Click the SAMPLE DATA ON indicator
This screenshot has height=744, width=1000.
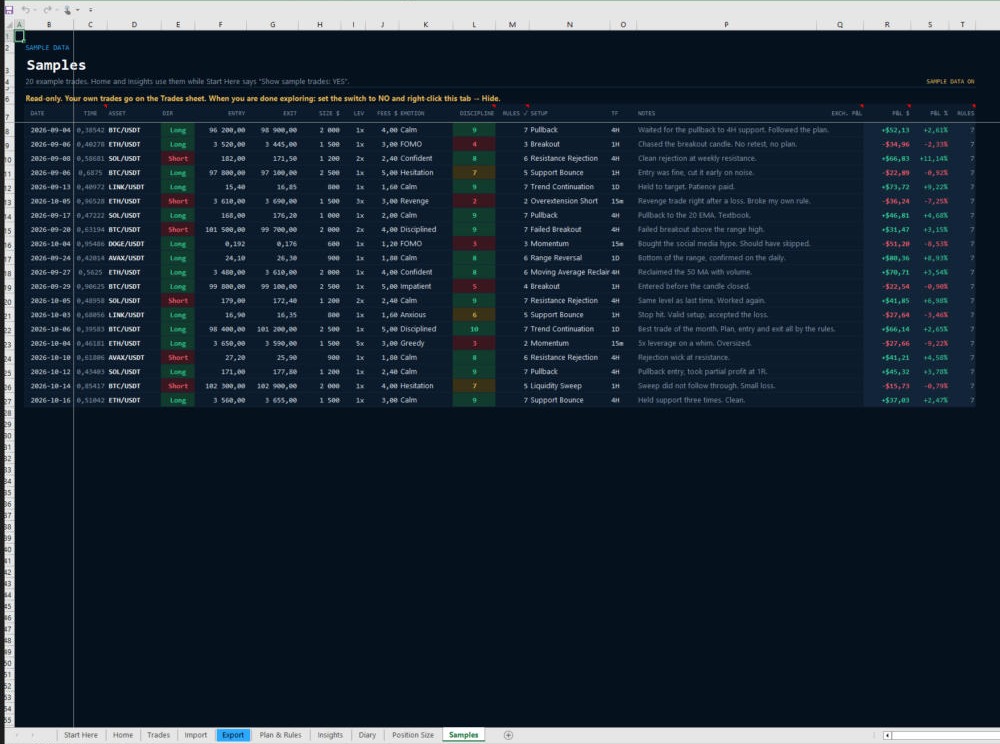tap(950, 82)
